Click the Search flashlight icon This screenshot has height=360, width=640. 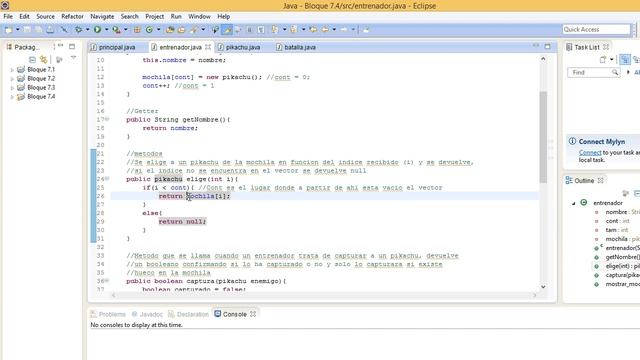pos(194,29)
